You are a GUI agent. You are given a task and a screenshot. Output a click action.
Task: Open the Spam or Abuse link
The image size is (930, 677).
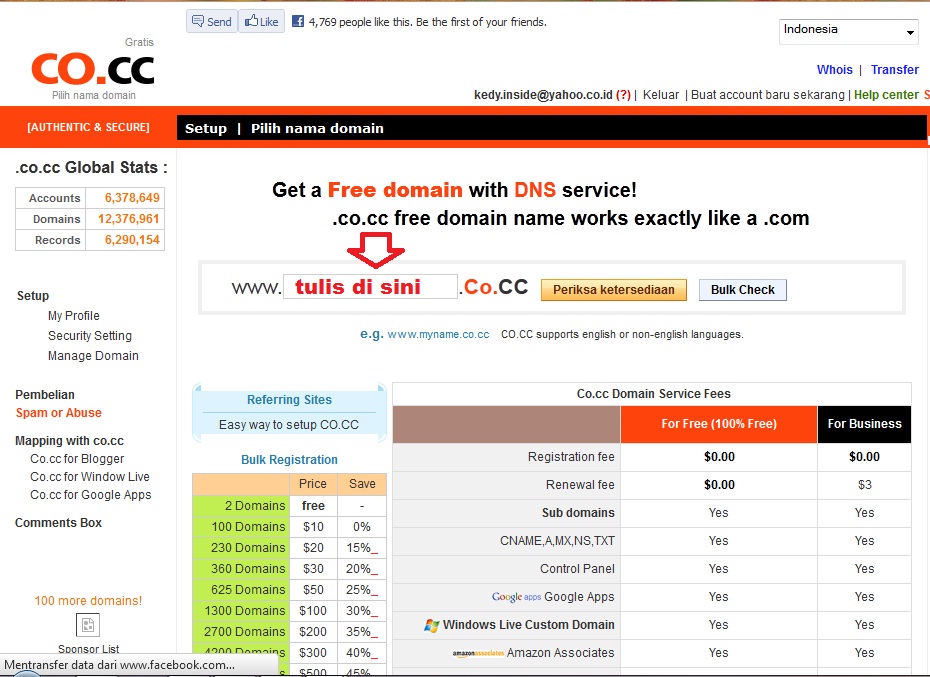[x=59, y=412]
